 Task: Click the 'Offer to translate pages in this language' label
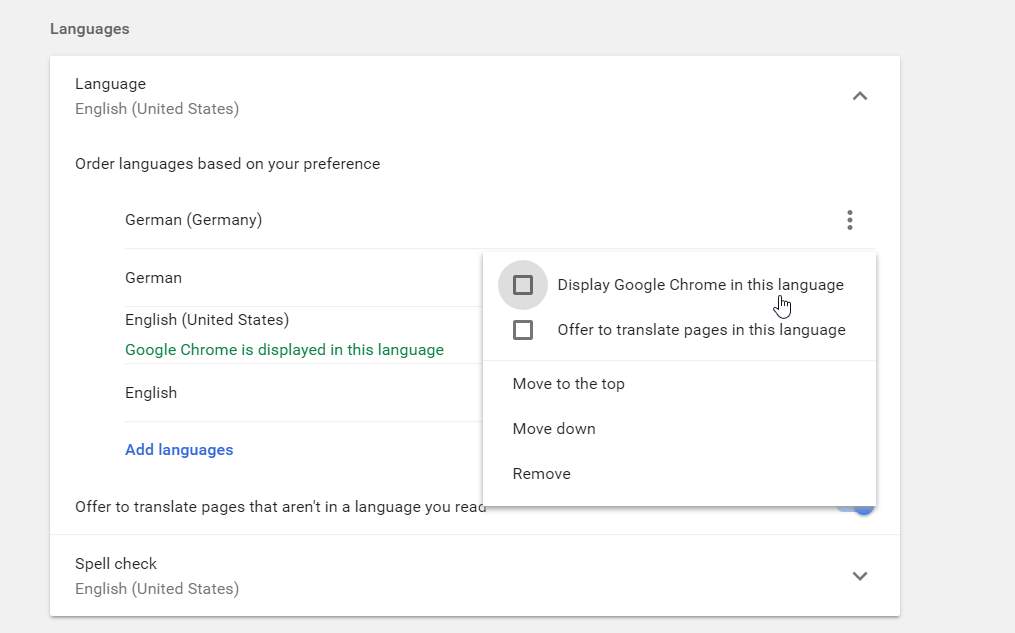tap(701, 330)
